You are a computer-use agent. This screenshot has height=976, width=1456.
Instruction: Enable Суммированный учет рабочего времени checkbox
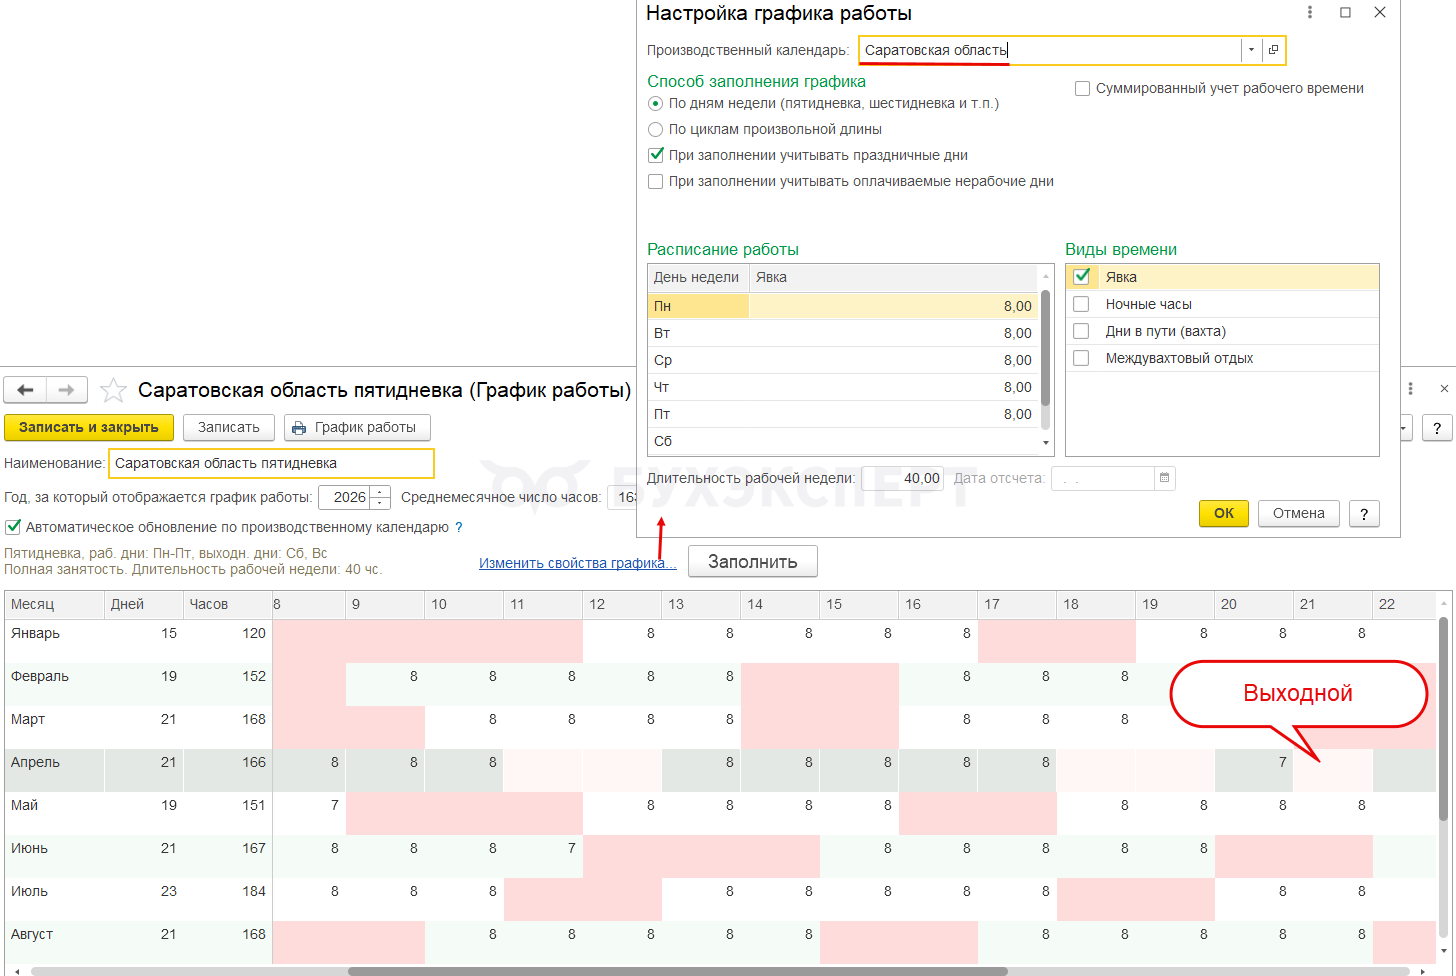click(1082, 89)
